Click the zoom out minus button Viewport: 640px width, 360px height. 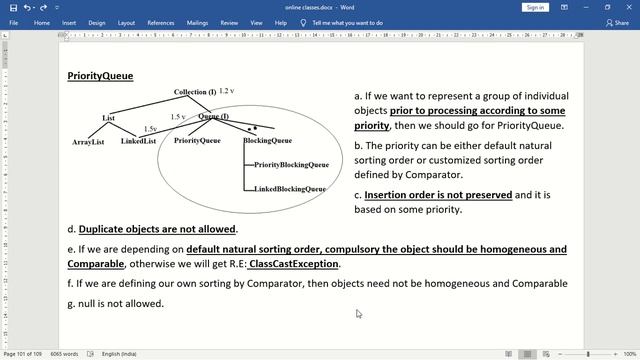click(x=560, y=354)
